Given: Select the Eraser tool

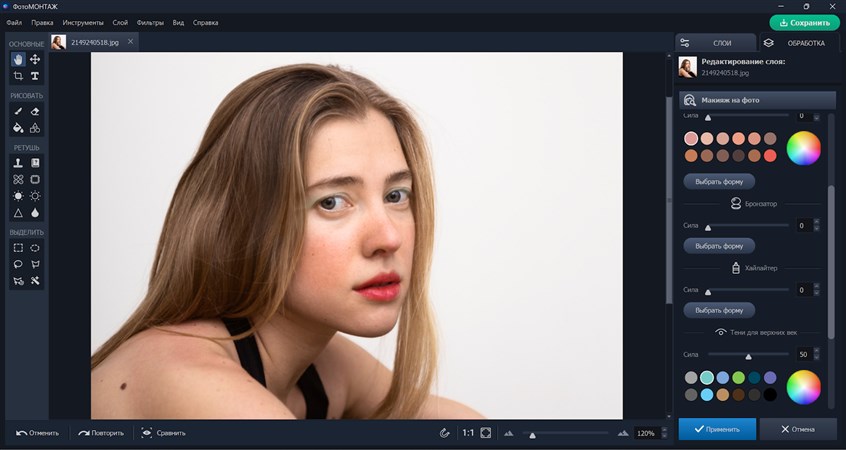Looking at the screenshot, I should coord(35,112).
